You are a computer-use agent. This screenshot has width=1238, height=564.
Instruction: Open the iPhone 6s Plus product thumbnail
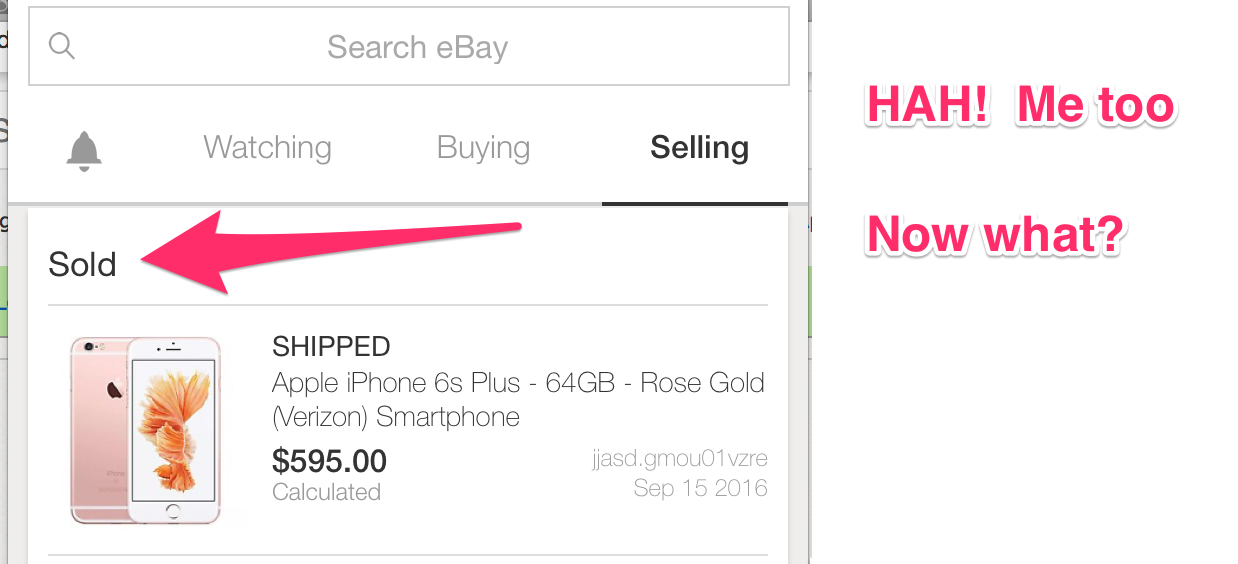(146, 430)
